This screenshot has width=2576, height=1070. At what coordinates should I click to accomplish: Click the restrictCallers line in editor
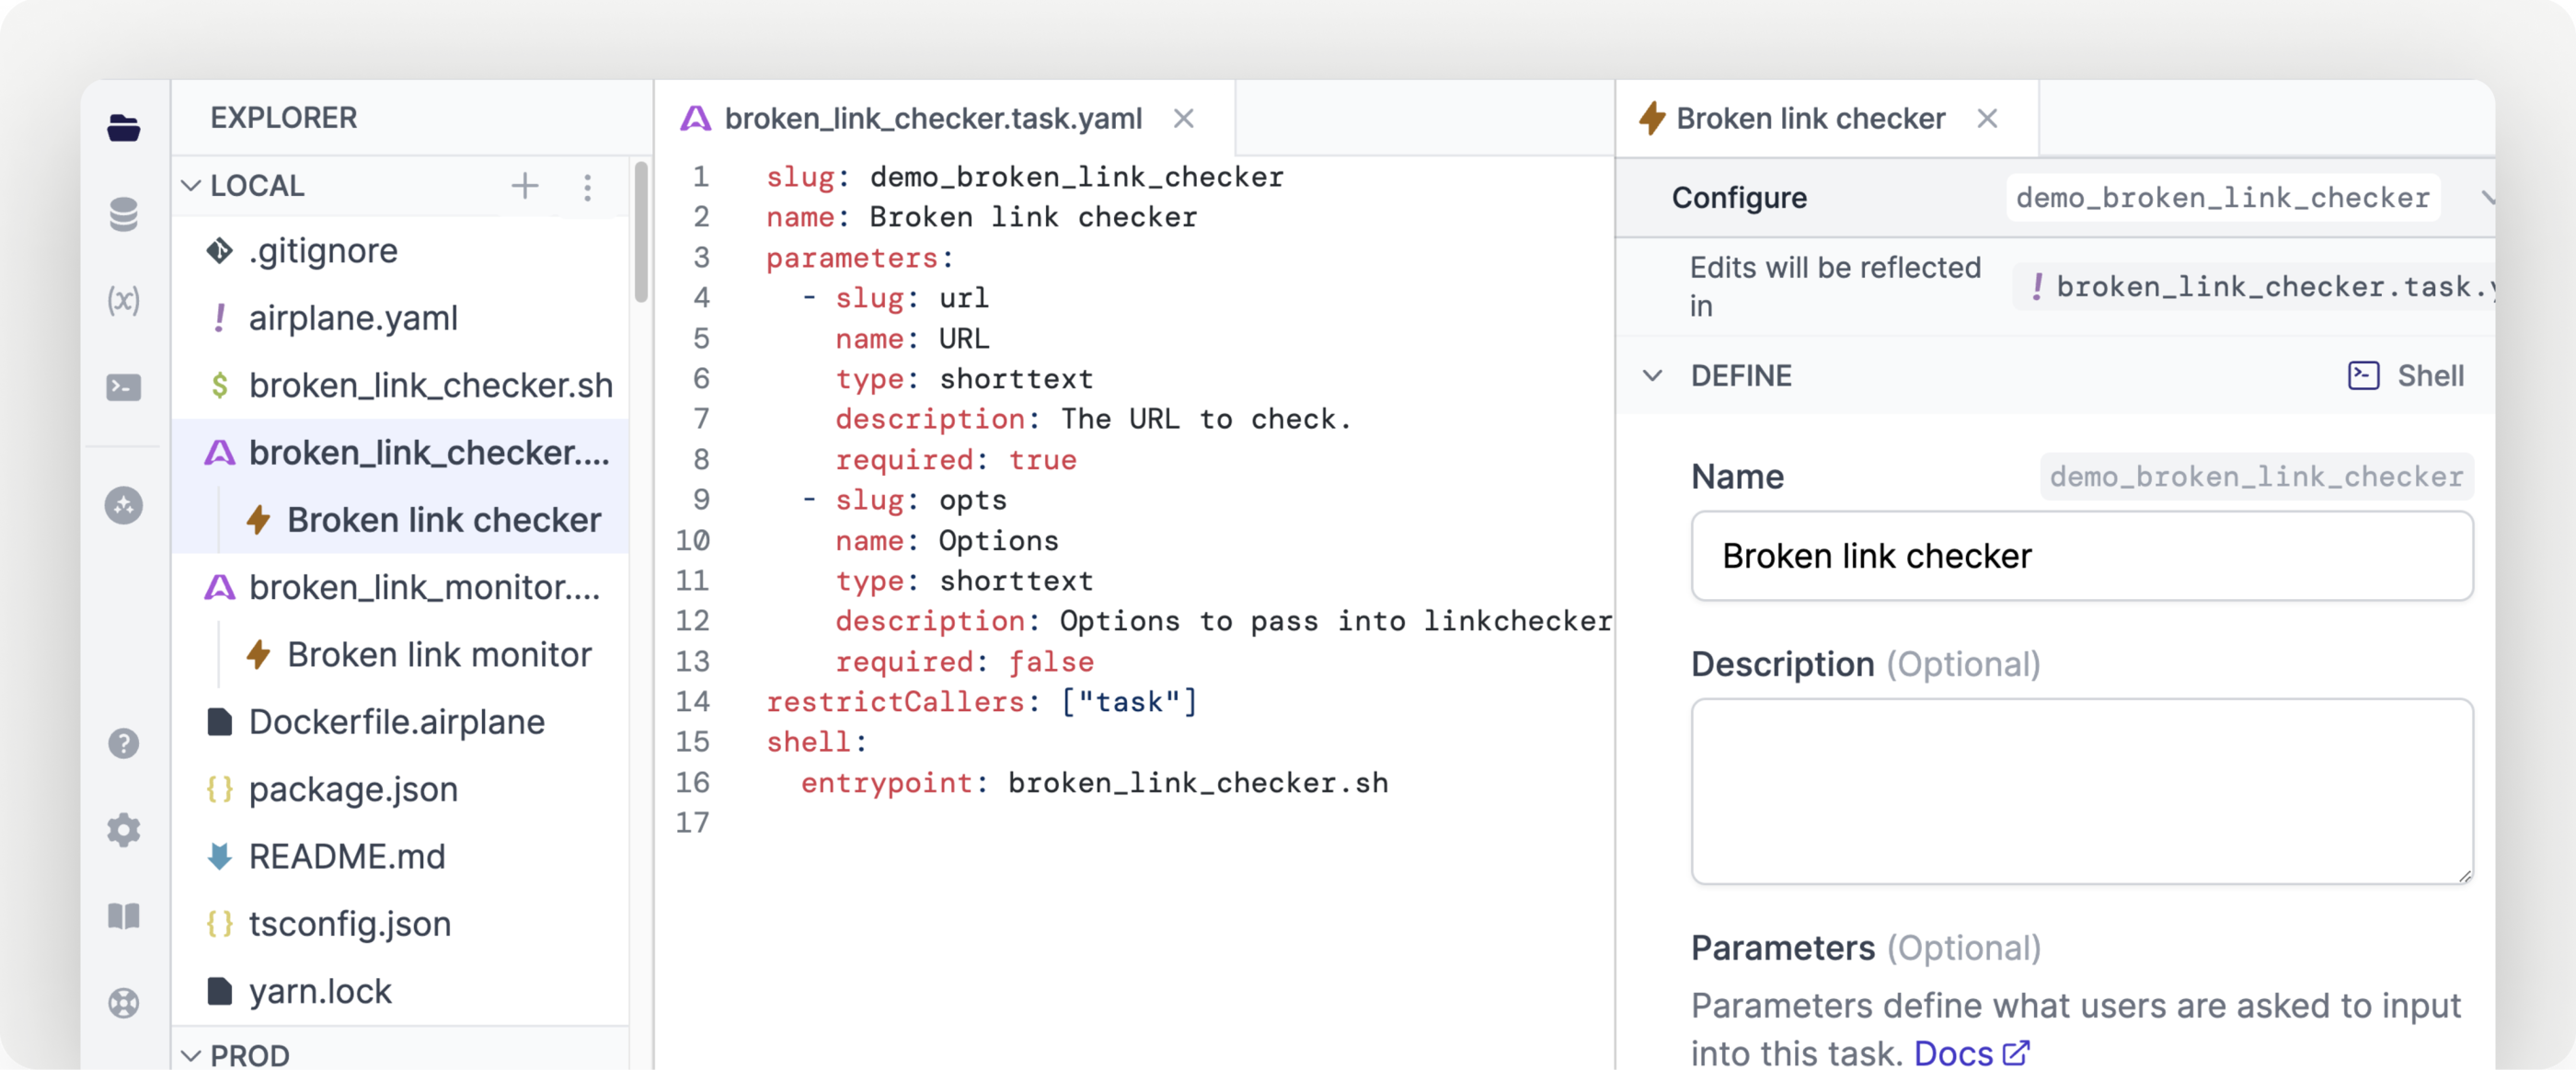click(982, 702)
